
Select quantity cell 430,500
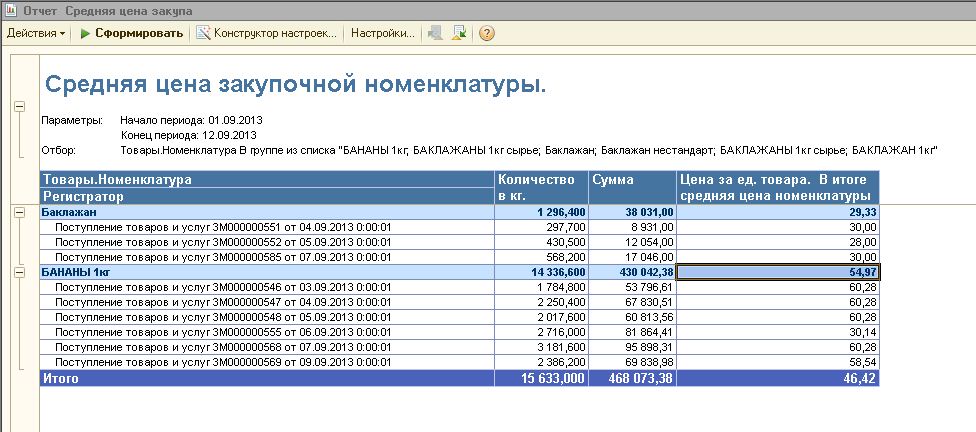pyautogui.click(x=542, y=242)
